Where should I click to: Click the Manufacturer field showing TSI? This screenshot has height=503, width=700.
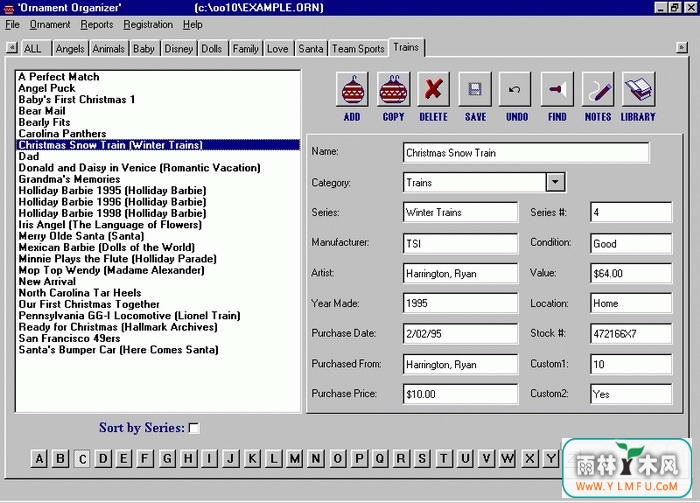pos(460,243)
